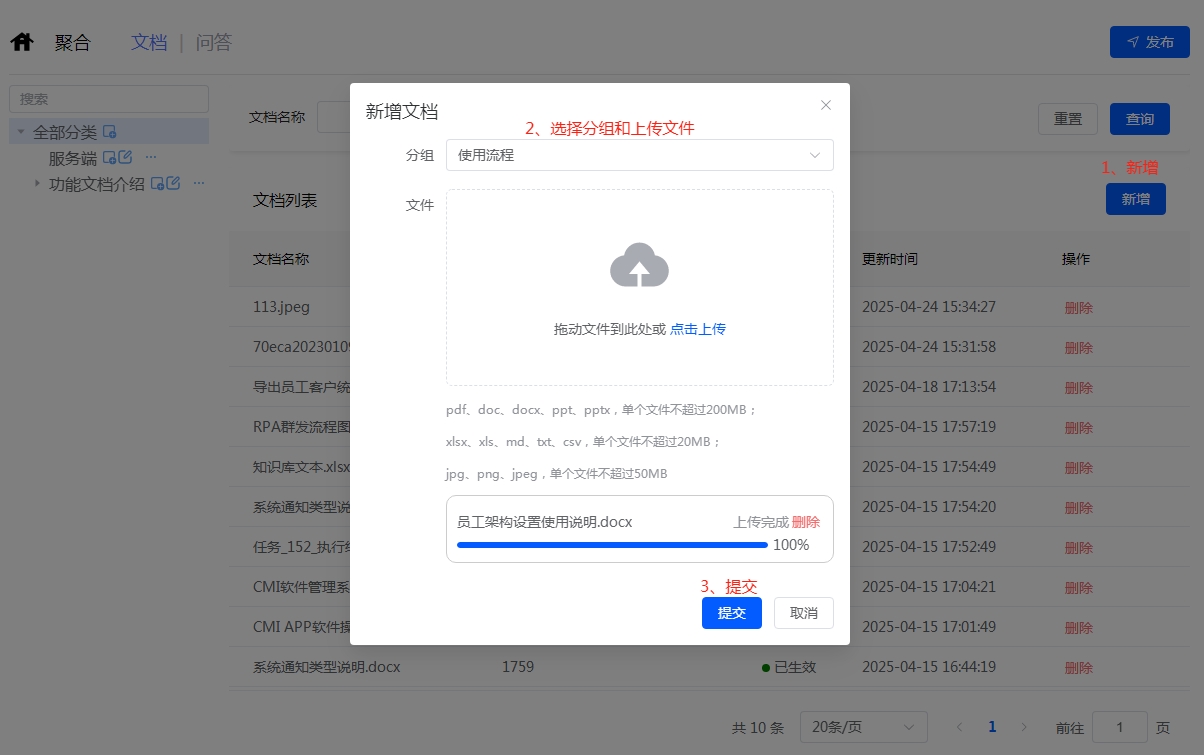Click the edit icon next to 服务端
This screenshot has width=1204, height=755.
coord(128,156)
